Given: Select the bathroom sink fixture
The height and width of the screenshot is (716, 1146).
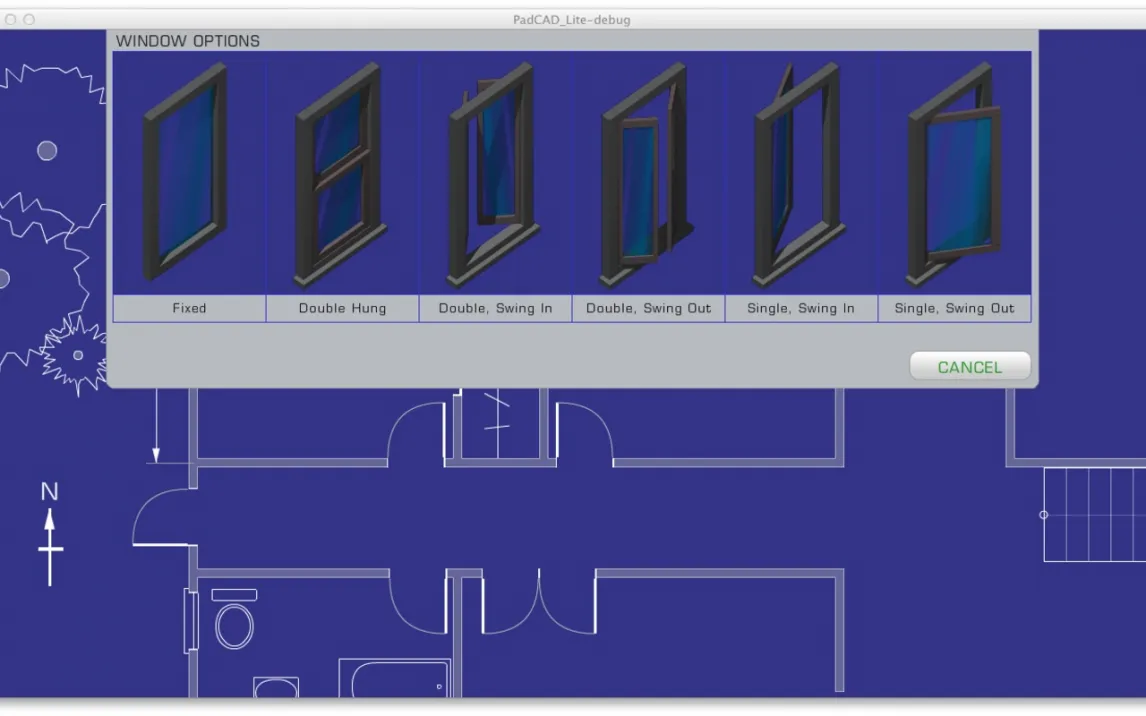Looking at the screenshot, I should 275,688.
